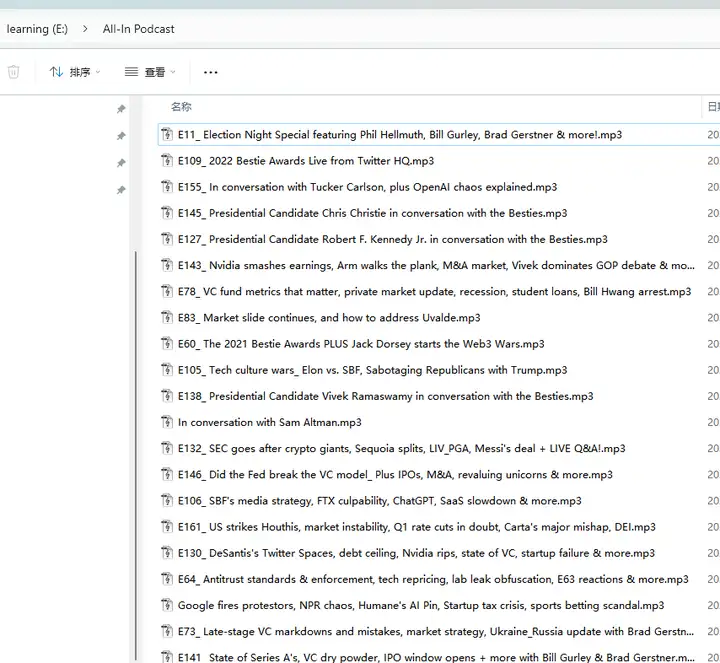The width and height of the screenshot is (720, 663).
Task: Select E60_ The 2021 Bestie Awards file name
Action: coord(361,344)
